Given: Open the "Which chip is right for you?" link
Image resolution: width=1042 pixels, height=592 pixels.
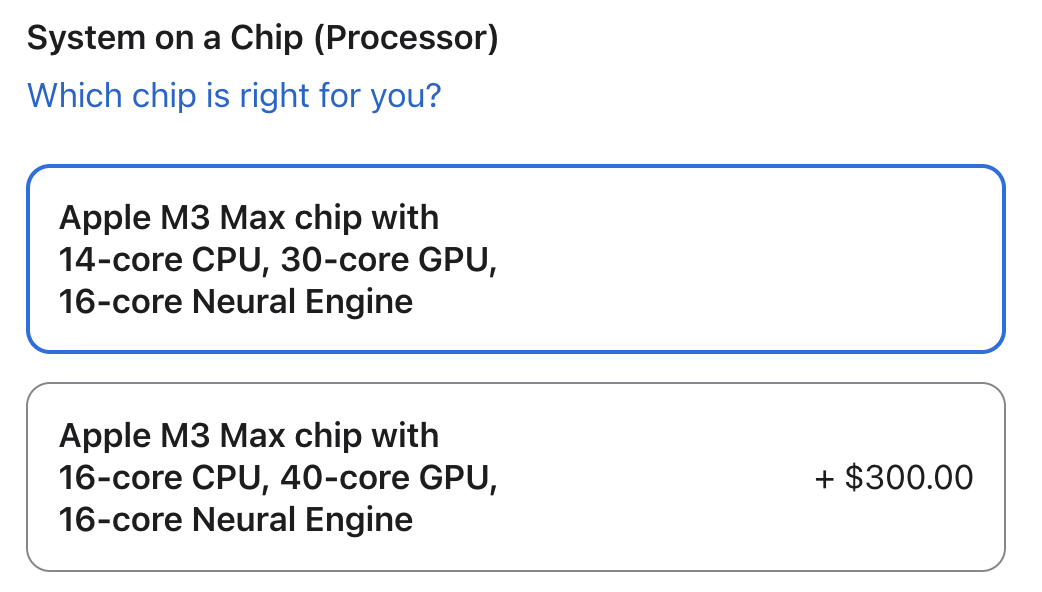Looking at the screenshot, I should [x=234, y=97].
